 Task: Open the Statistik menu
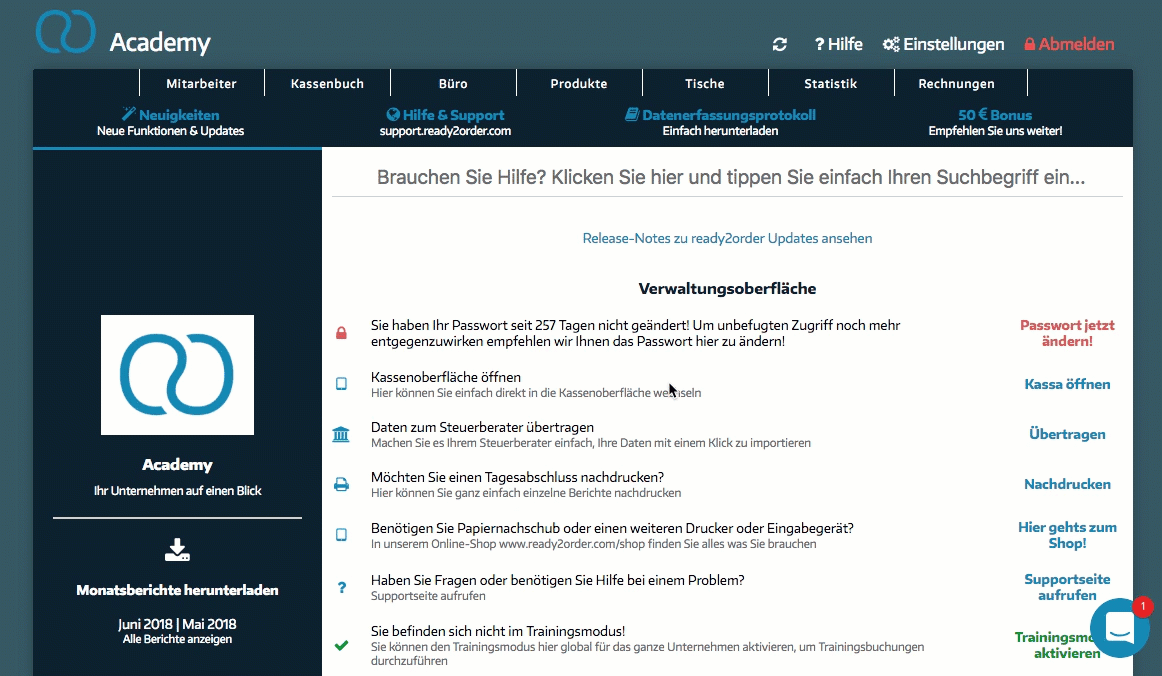(x=831, y=83)
